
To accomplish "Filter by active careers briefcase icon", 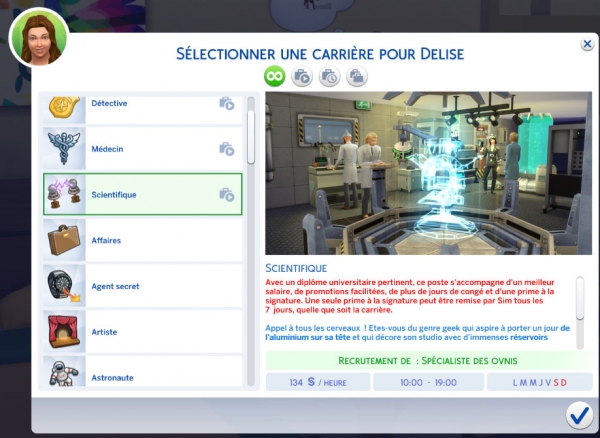I will [x=302, y=76].
